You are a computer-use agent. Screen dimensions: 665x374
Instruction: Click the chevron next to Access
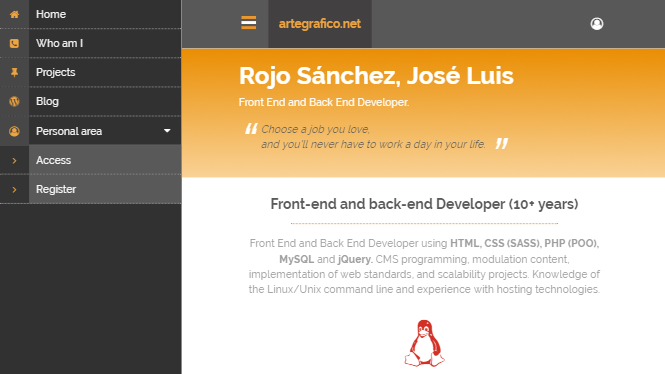coord(14,161)
